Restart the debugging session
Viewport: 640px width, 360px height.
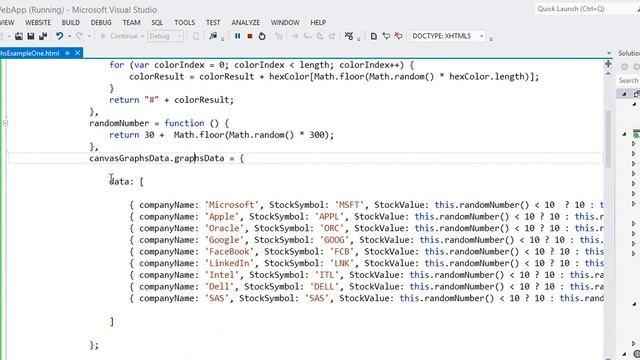pos(262,36)
